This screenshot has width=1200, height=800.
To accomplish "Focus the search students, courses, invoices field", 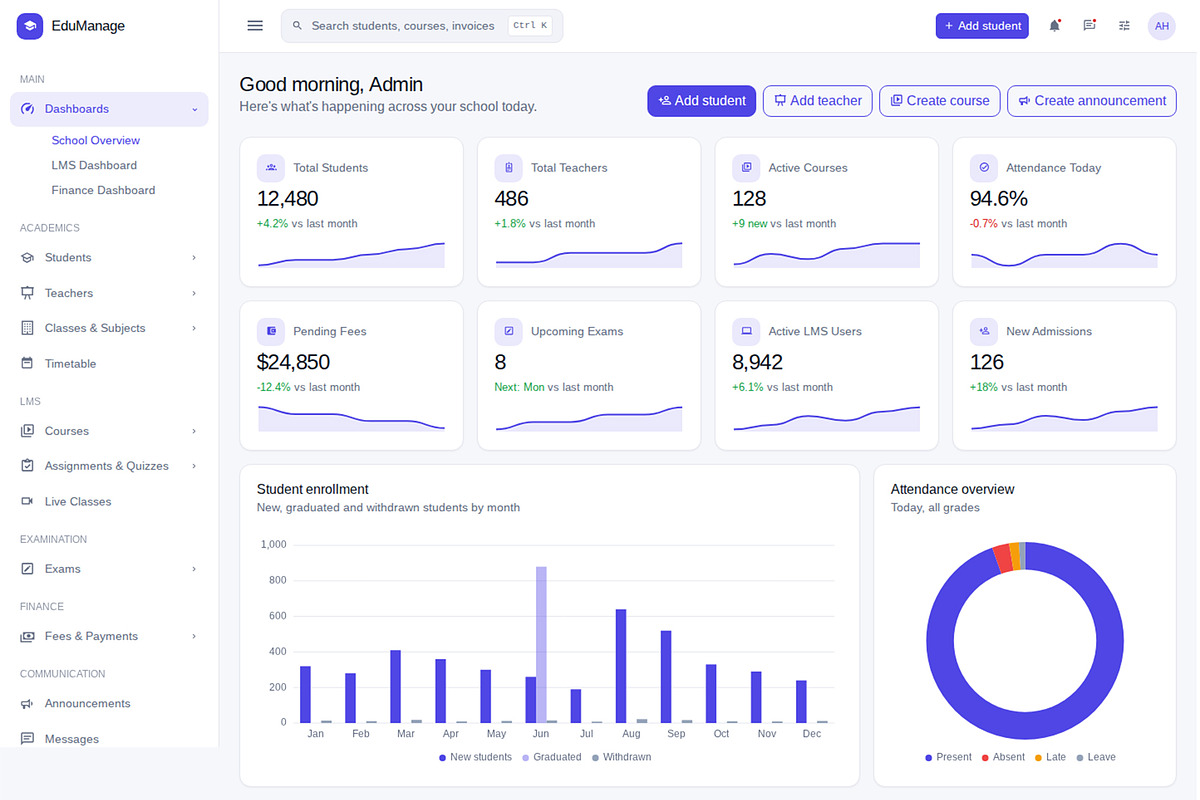I will coord(422,26).
